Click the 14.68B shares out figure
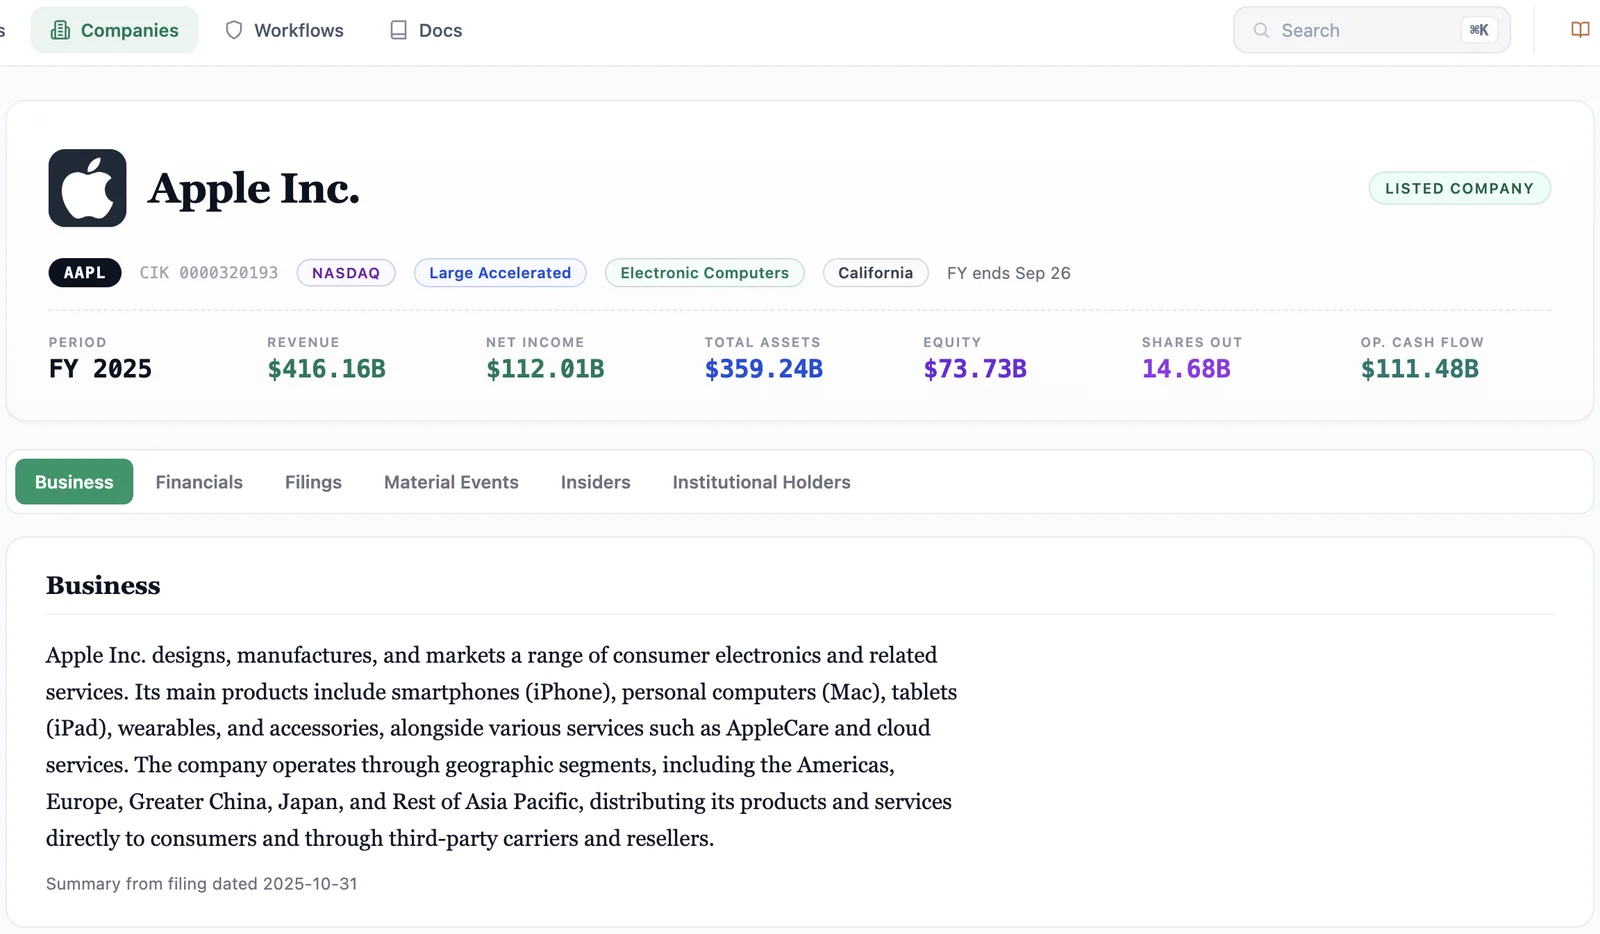 pyautogui.click(x=1186, y=369)
